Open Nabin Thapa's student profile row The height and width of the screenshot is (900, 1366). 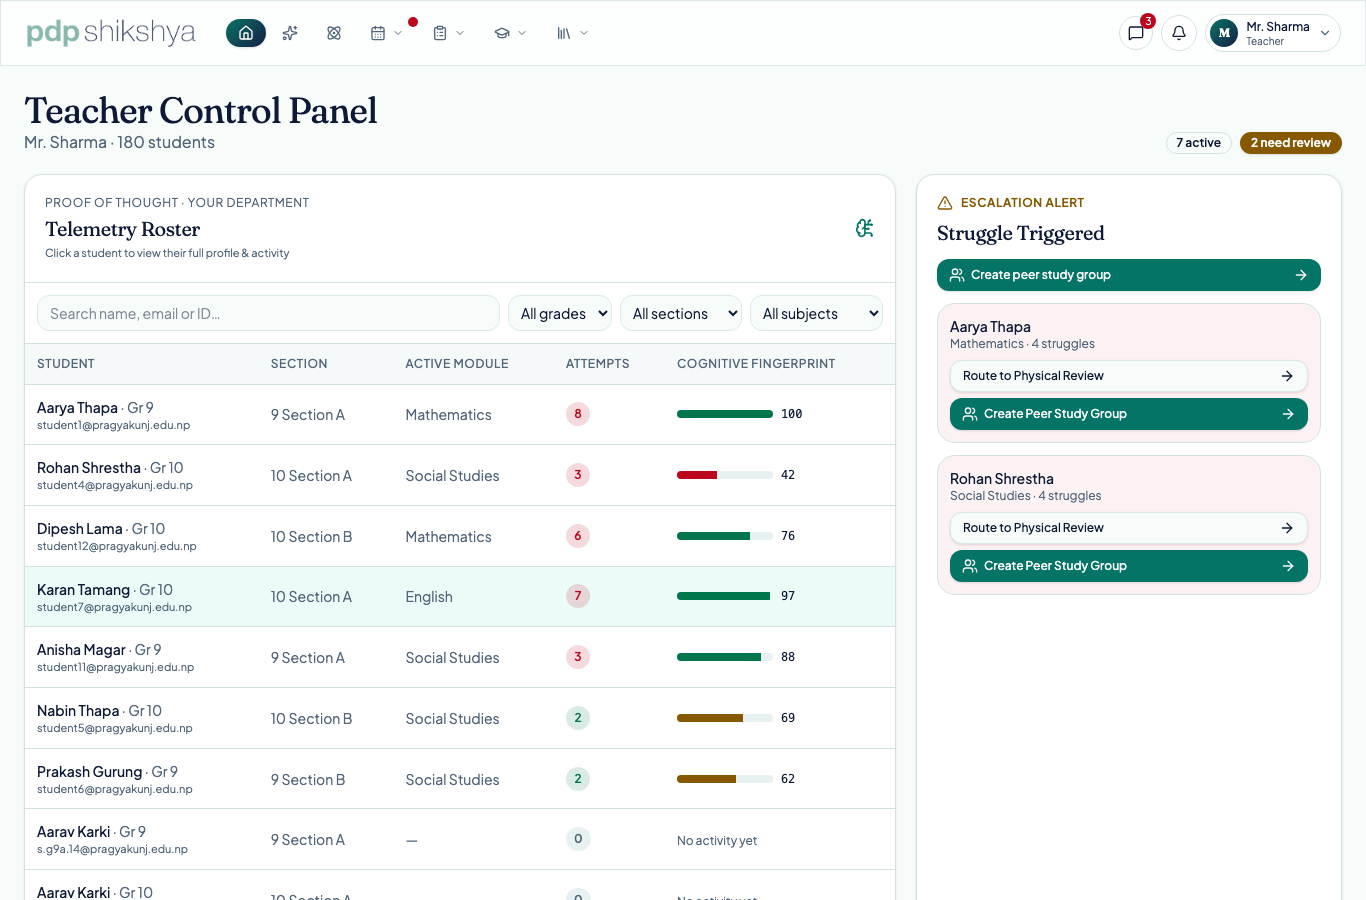pyautogui.click(x=460, y=718)
